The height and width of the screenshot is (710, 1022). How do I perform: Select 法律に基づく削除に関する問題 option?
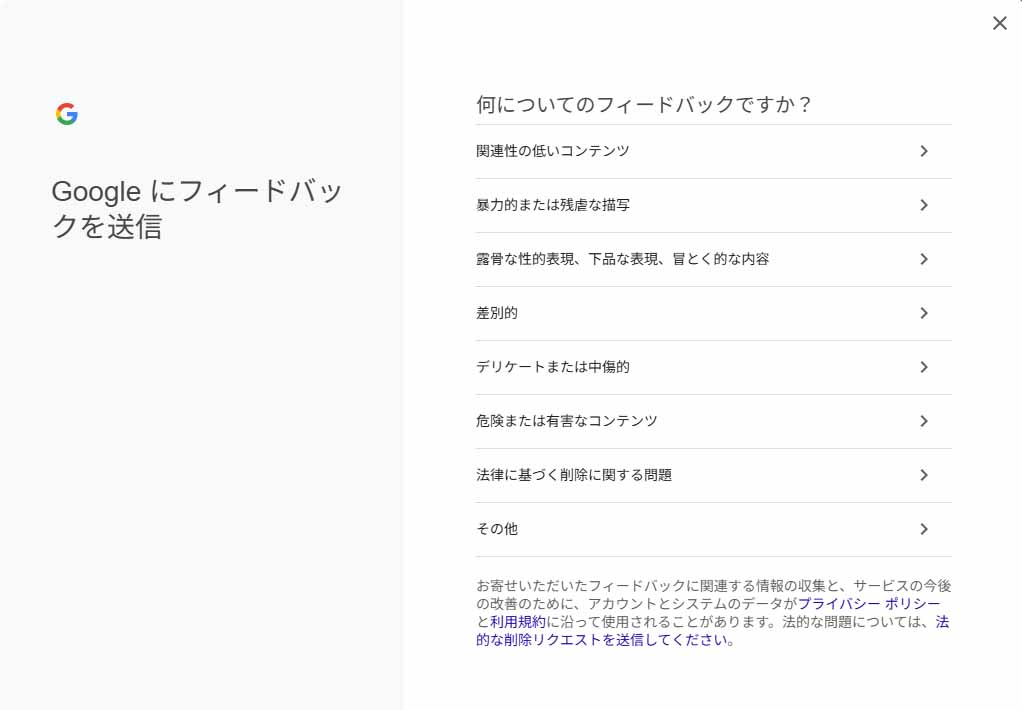click(714, 475)
